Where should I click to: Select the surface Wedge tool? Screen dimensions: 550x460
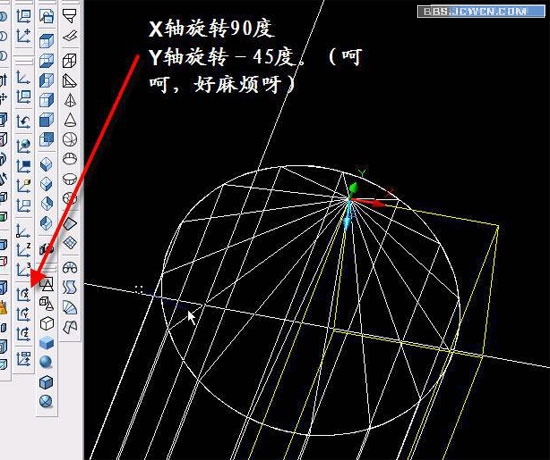pyautogui.click(x=69, y=81)
